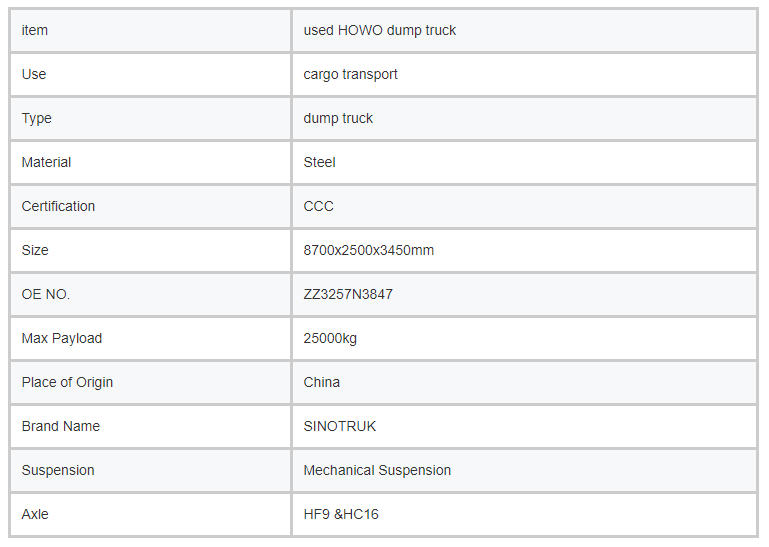Click the '25000kg' max payload value
Viewport: 769px width, 547px height.
(x=330, y=338)
